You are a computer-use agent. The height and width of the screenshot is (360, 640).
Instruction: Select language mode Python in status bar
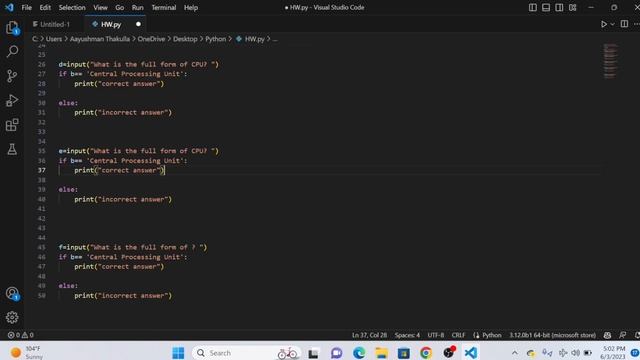coord(491,335)
